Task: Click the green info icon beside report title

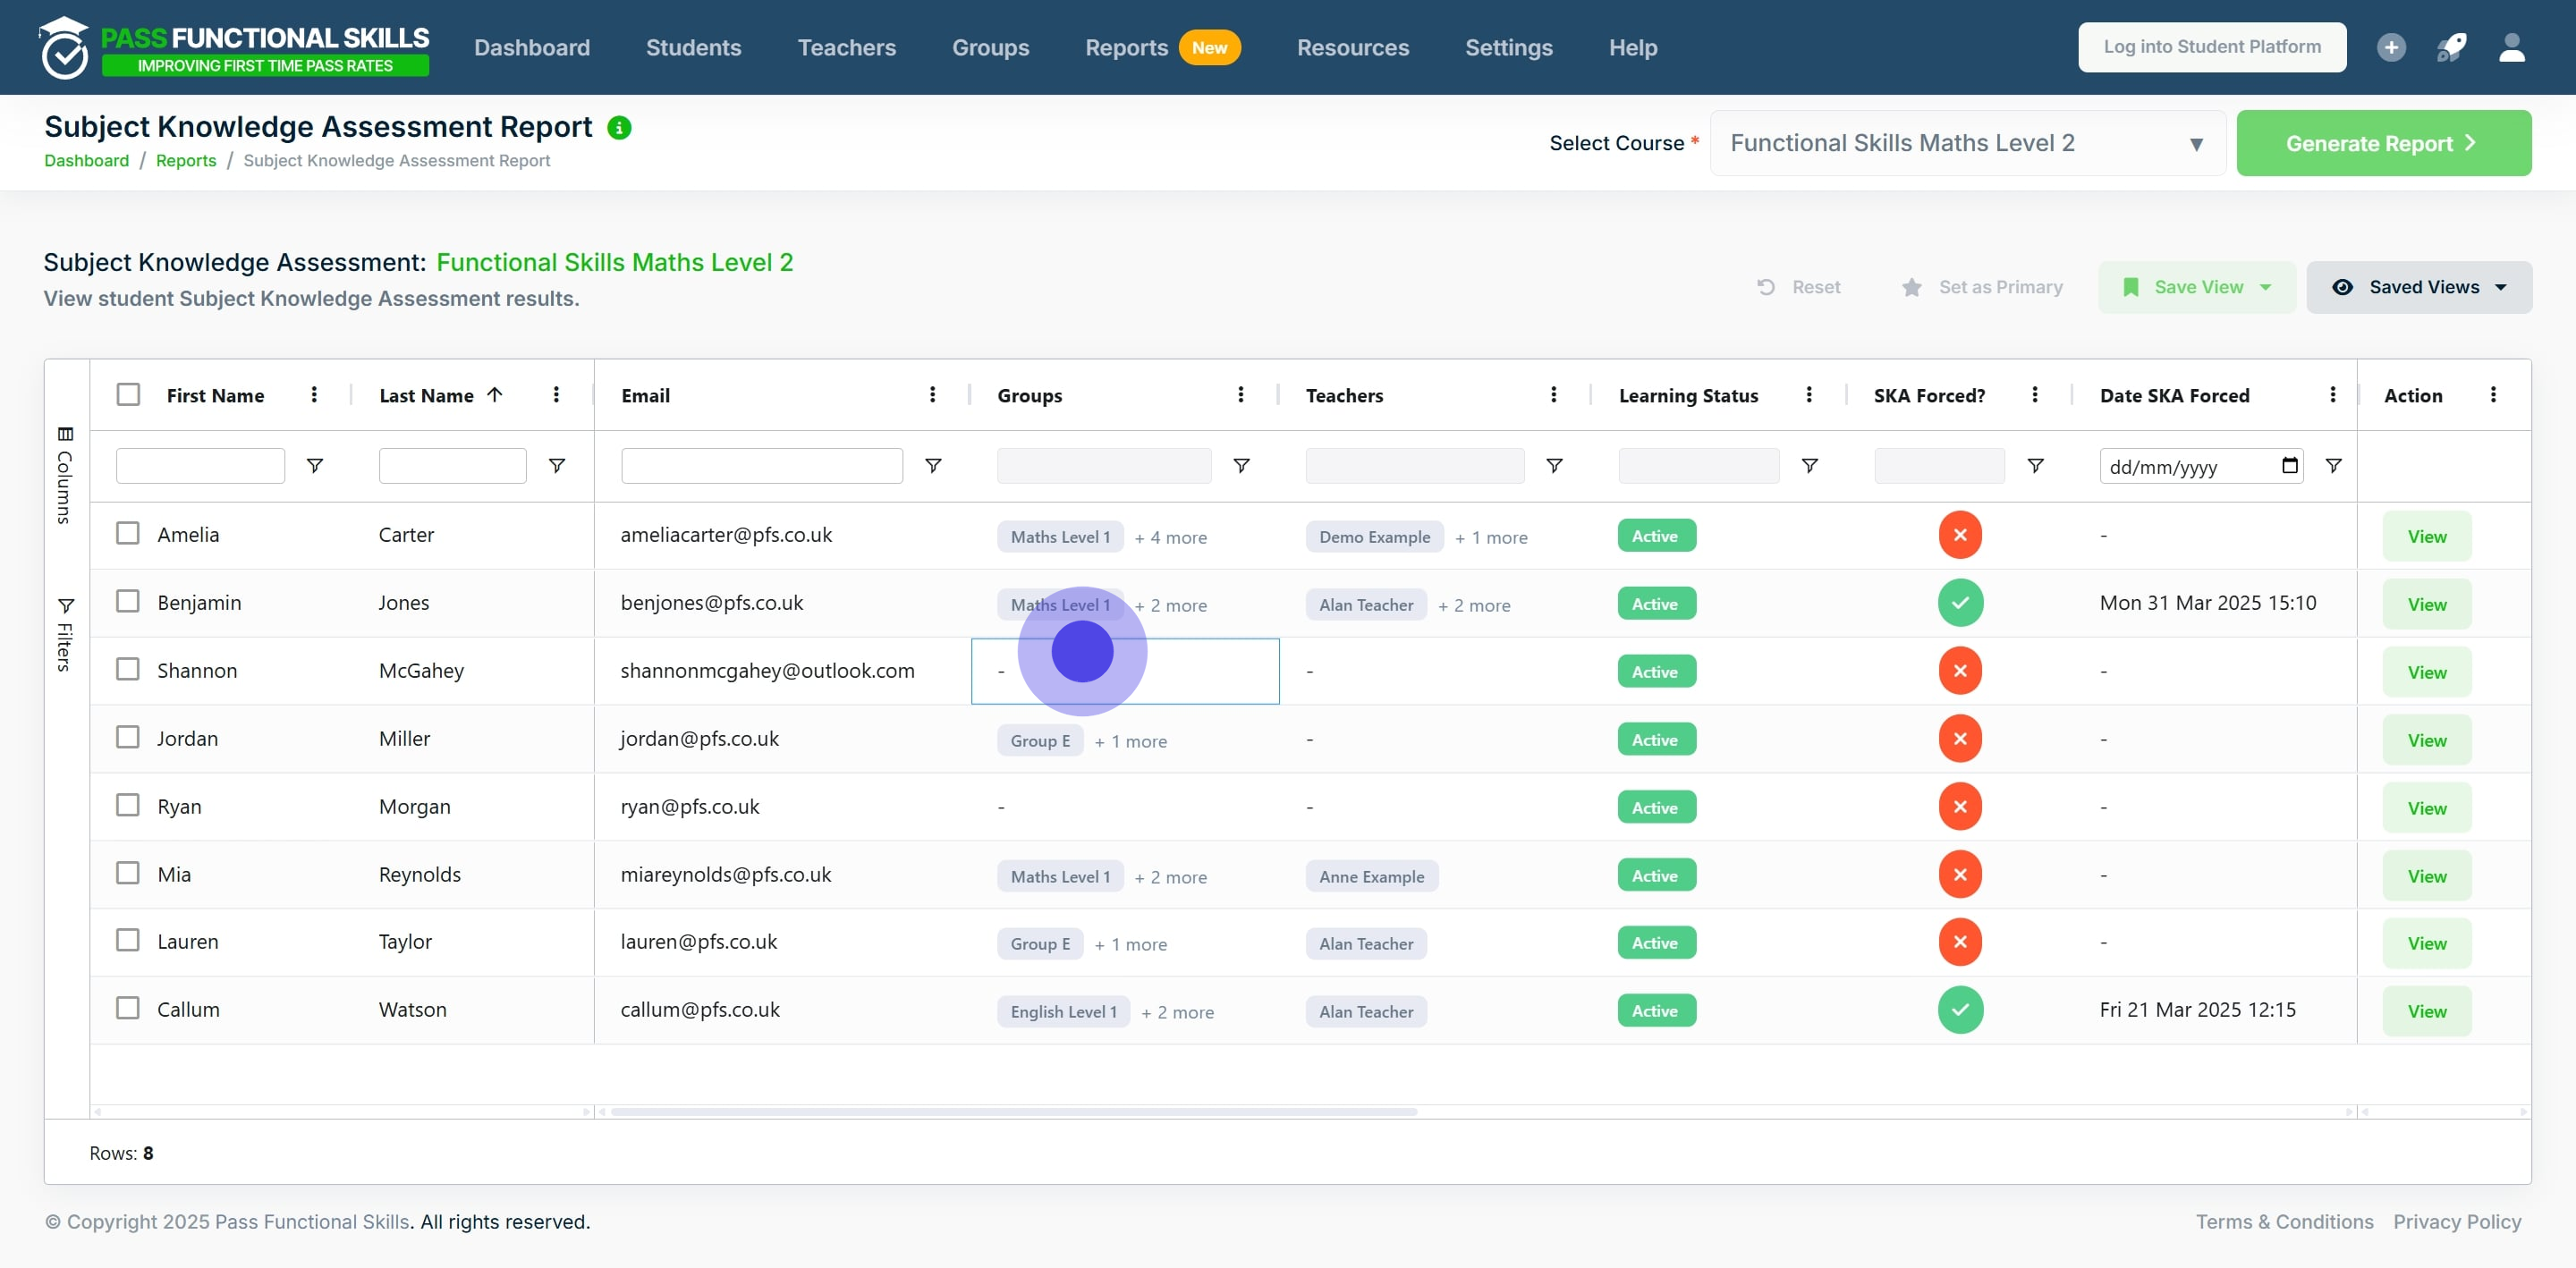Action: tap(619, 128)
